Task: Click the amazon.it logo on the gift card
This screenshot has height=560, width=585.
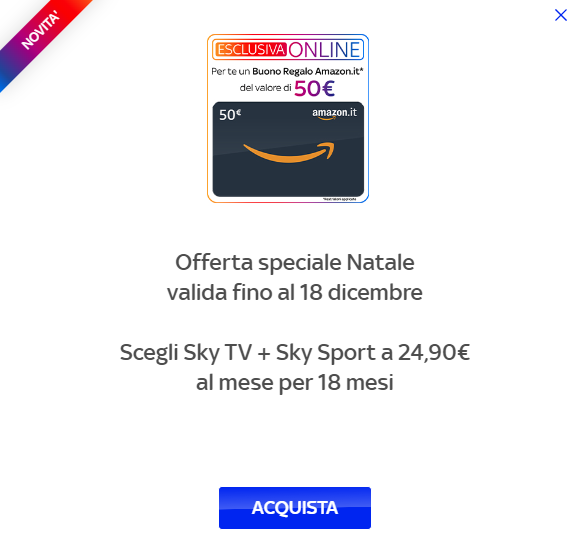Action: [334, 113]
